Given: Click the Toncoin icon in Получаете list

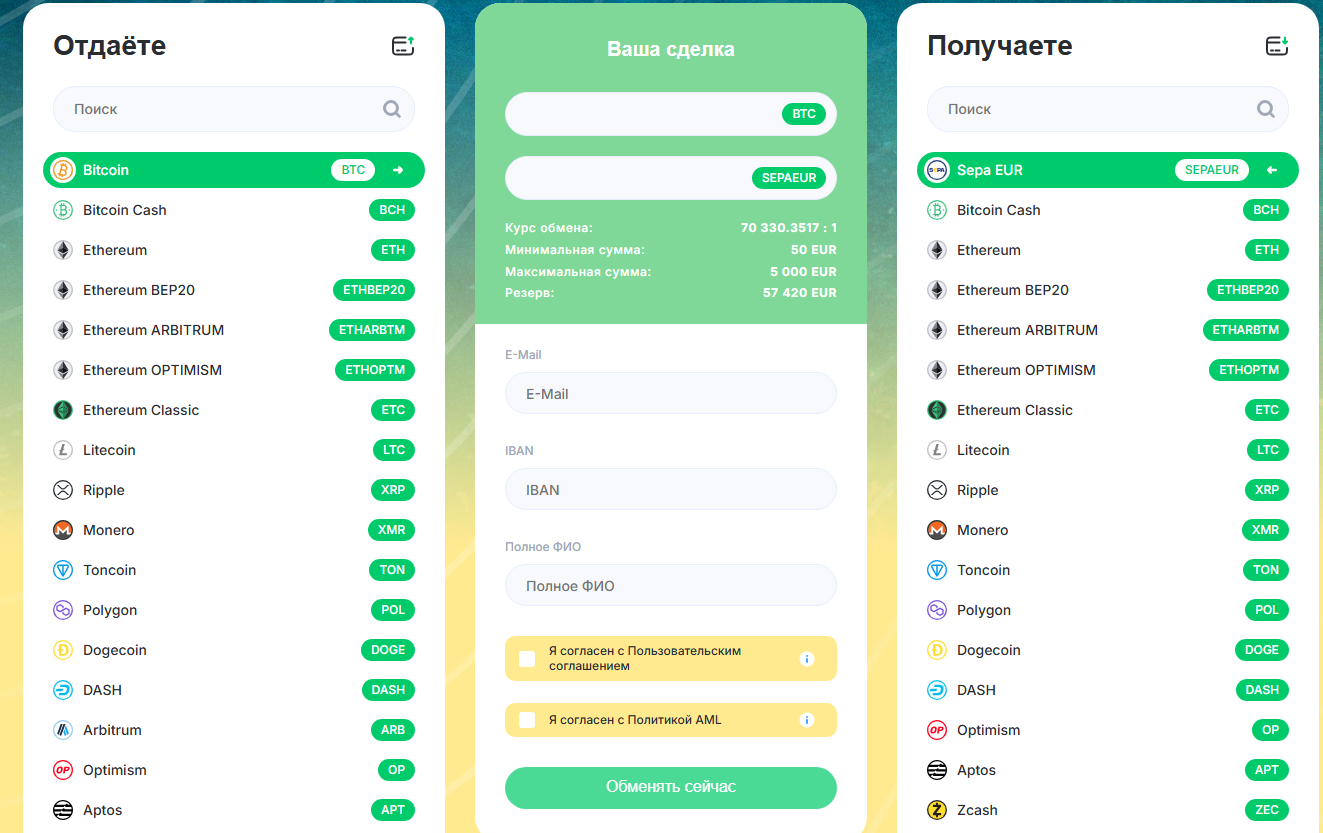Looking at the screenshot, I should (x=937, y=570).
